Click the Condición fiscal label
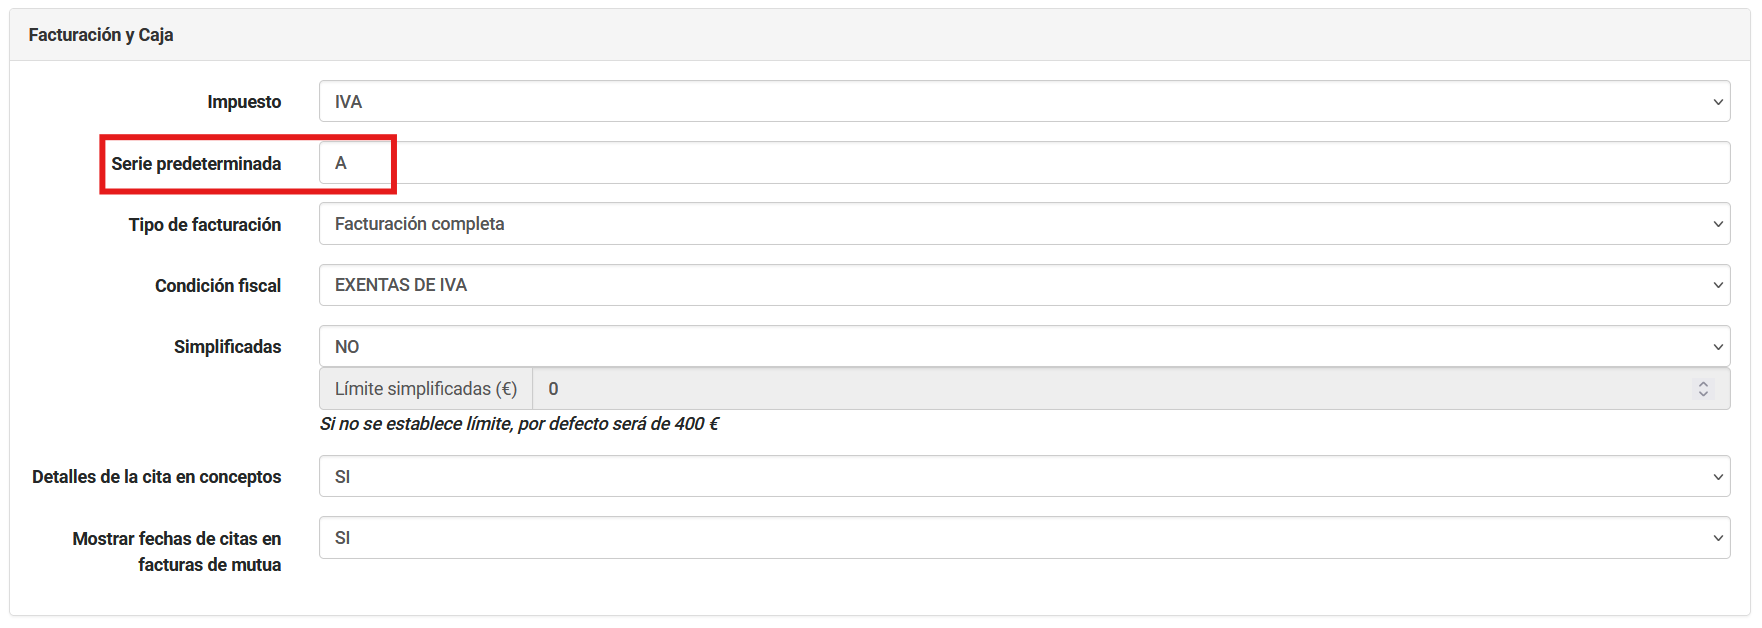The width and height of the screenshot is (1762, 628). point(218,286)
